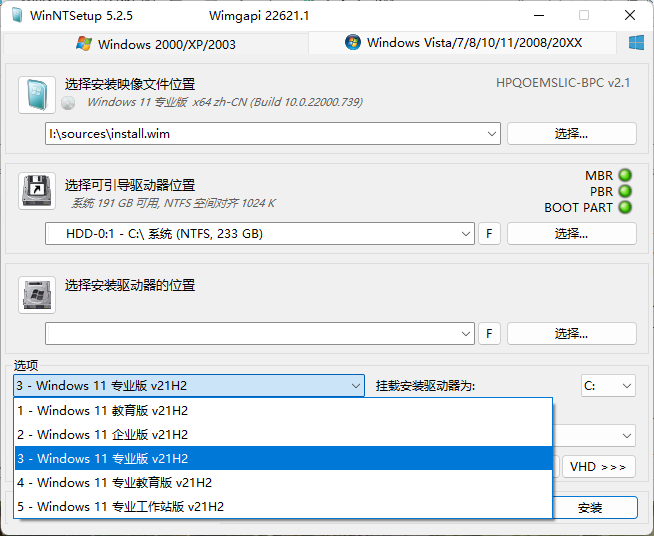The height and width of the screenshot is (536, 654).
Task: Click the 安装 install button
Action: [x=595, y=508]
